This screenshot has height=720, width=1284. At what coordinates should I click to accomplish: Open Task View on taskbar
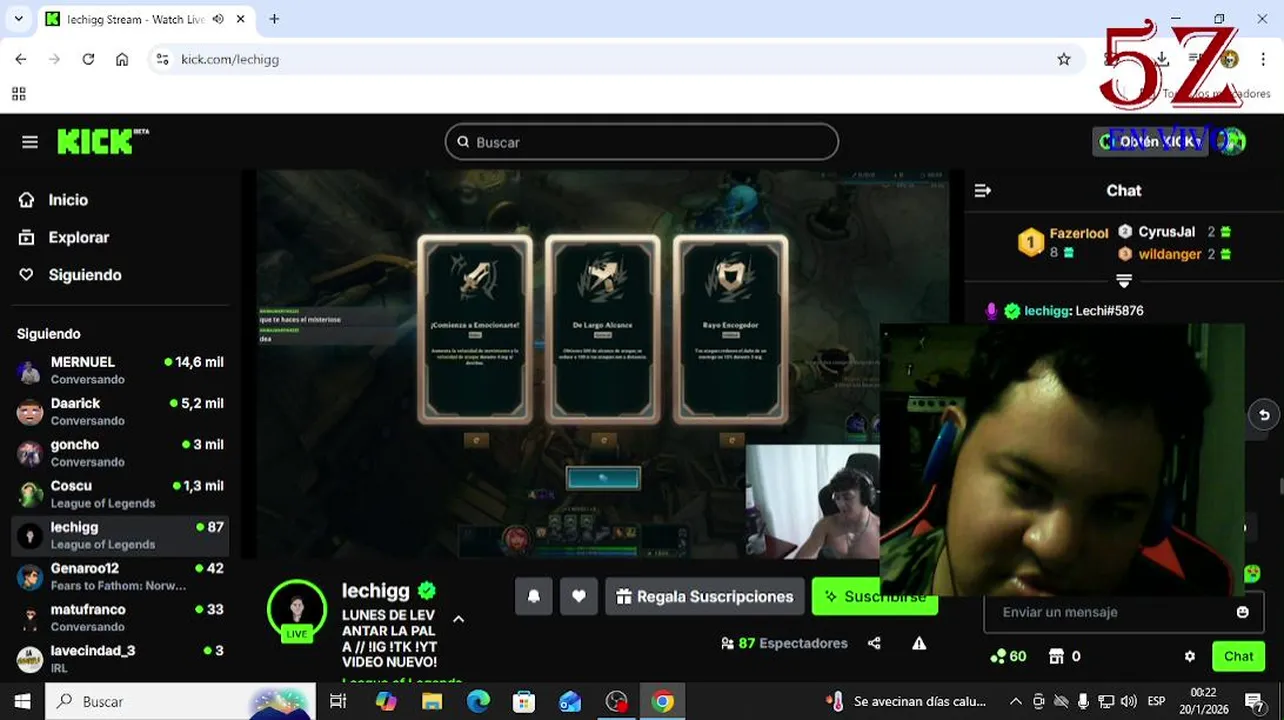click(338, 701)
